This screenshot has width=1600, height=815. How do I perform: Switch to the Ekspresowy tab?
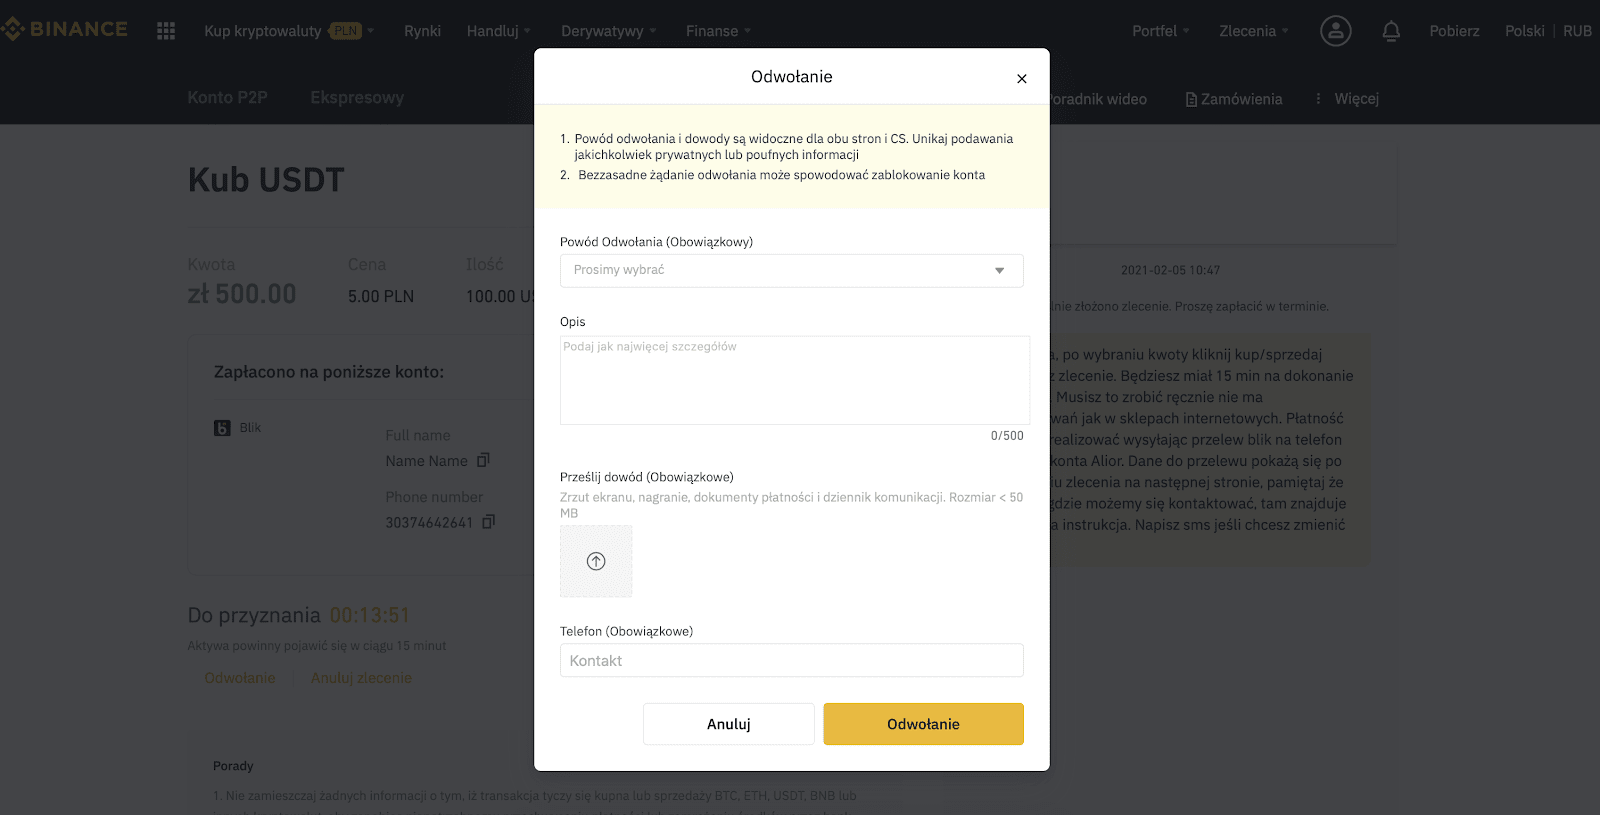pos(357,97)
